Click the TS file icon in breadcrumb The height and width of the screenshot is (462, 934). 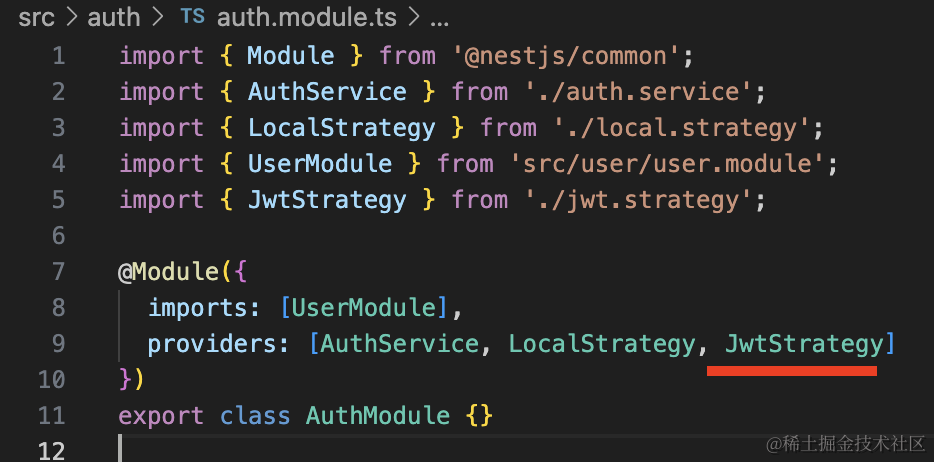(193, 16)
